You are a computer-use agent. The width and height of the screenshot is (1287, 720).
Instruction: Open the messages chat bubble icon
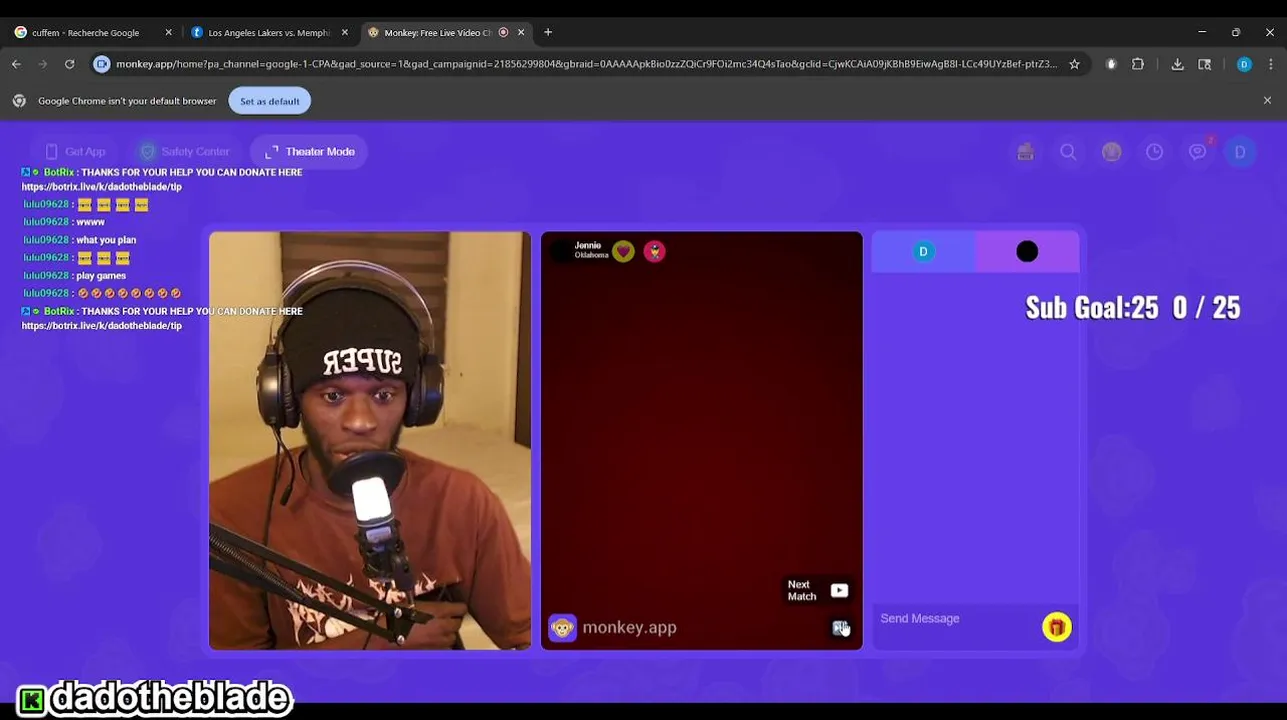[x=1197, y=152]
